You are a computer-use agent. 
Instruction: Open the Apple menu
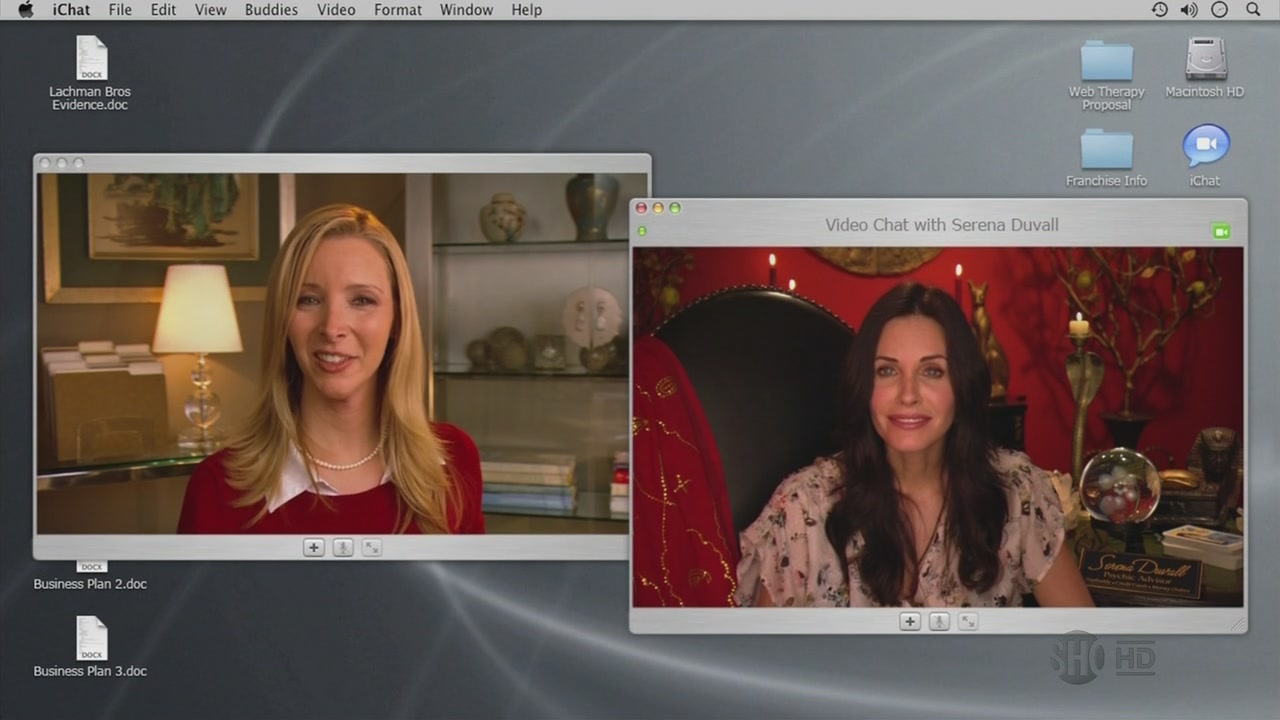(26, 10)
